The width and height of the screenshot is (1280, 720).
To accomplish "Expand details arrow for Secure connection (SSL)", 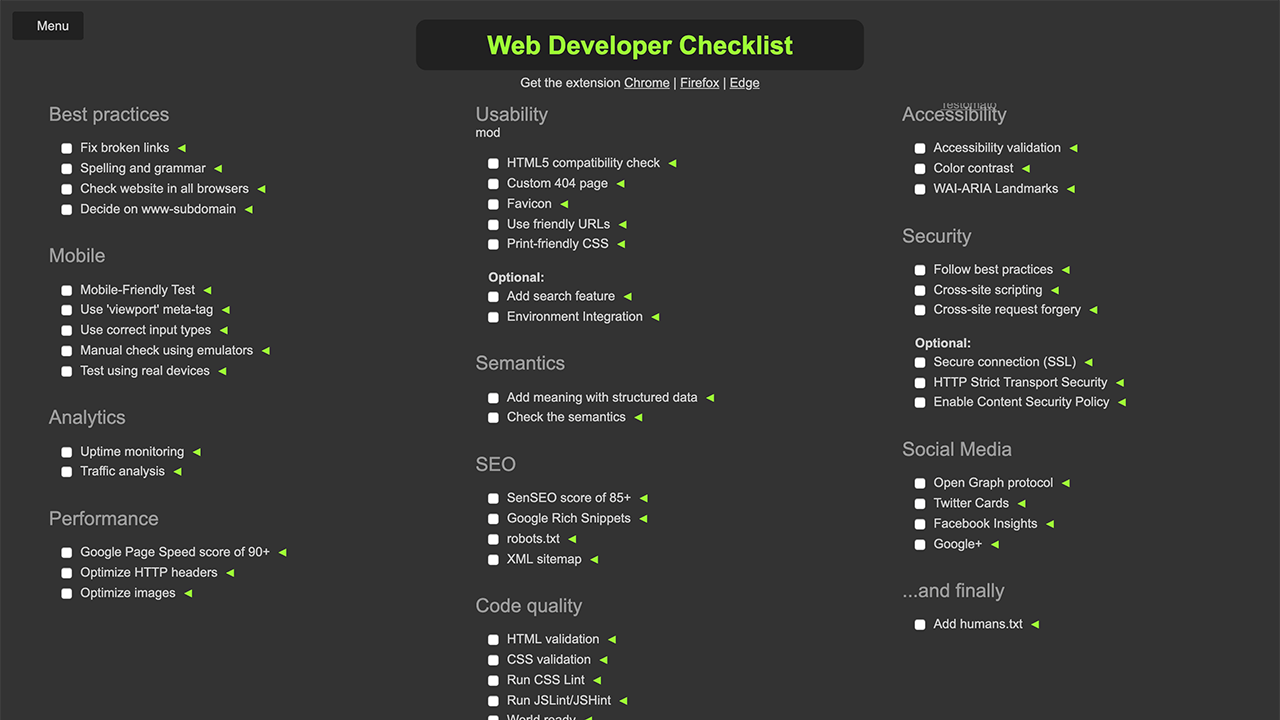I will pyautogui.click(x=1089, y=363).
